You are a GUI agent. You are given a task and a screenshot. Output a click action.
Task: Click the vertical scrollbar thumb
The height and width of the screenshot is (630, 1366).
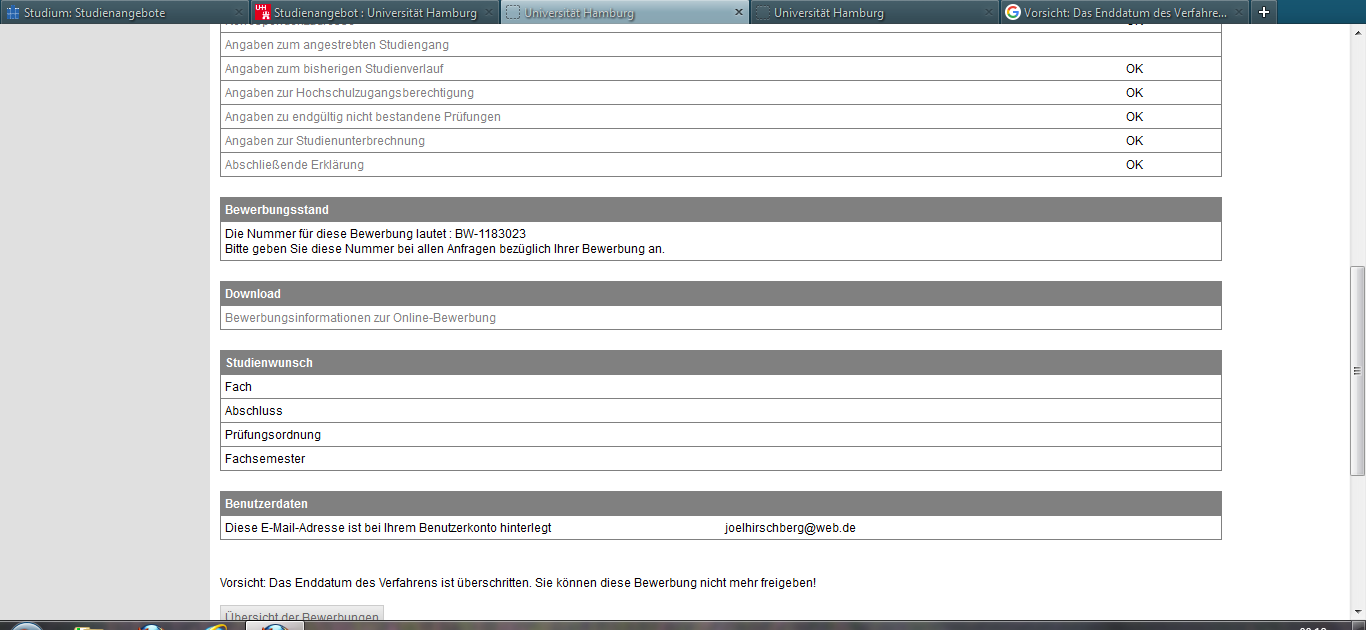[x=1357, y=370]
